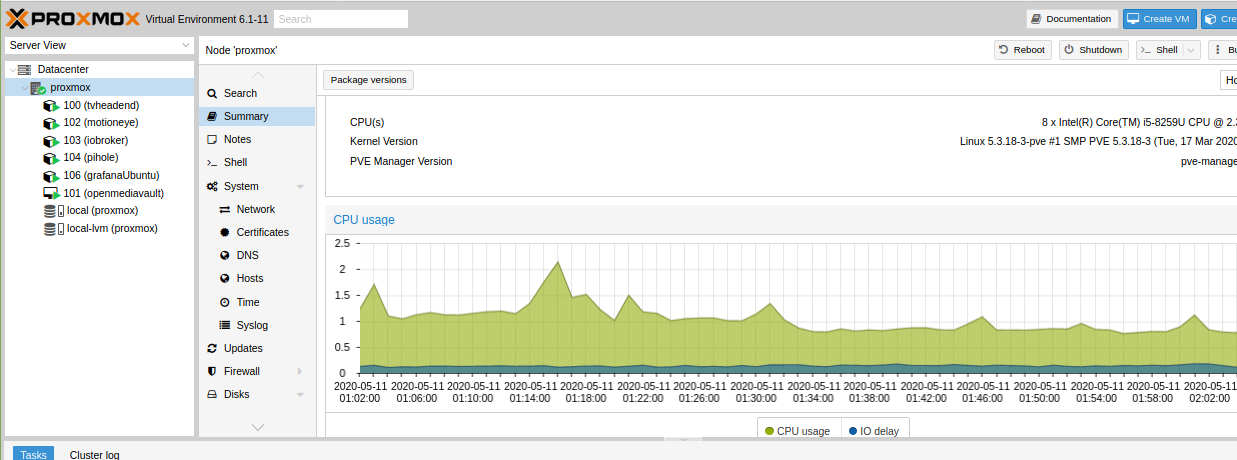Open Summary in the node menu
This screenshot has width=1237, height=460.
click(x=257, y=116)
